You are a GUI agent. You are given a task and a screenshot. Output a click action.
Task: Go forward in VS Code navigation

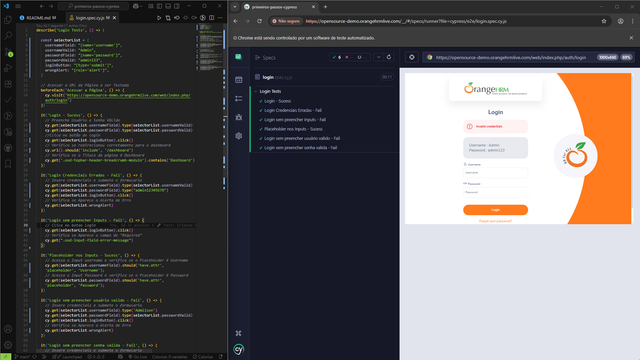click(x=51, y=6)
